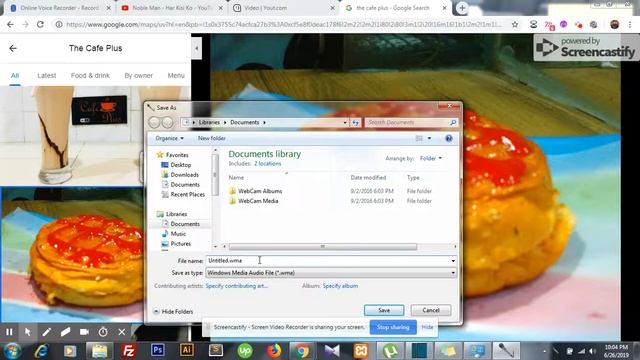Open the Organize dropdown menu
The height and width of the screenshot is (360, 640).
pyautogui.click(x=169, y=138)
